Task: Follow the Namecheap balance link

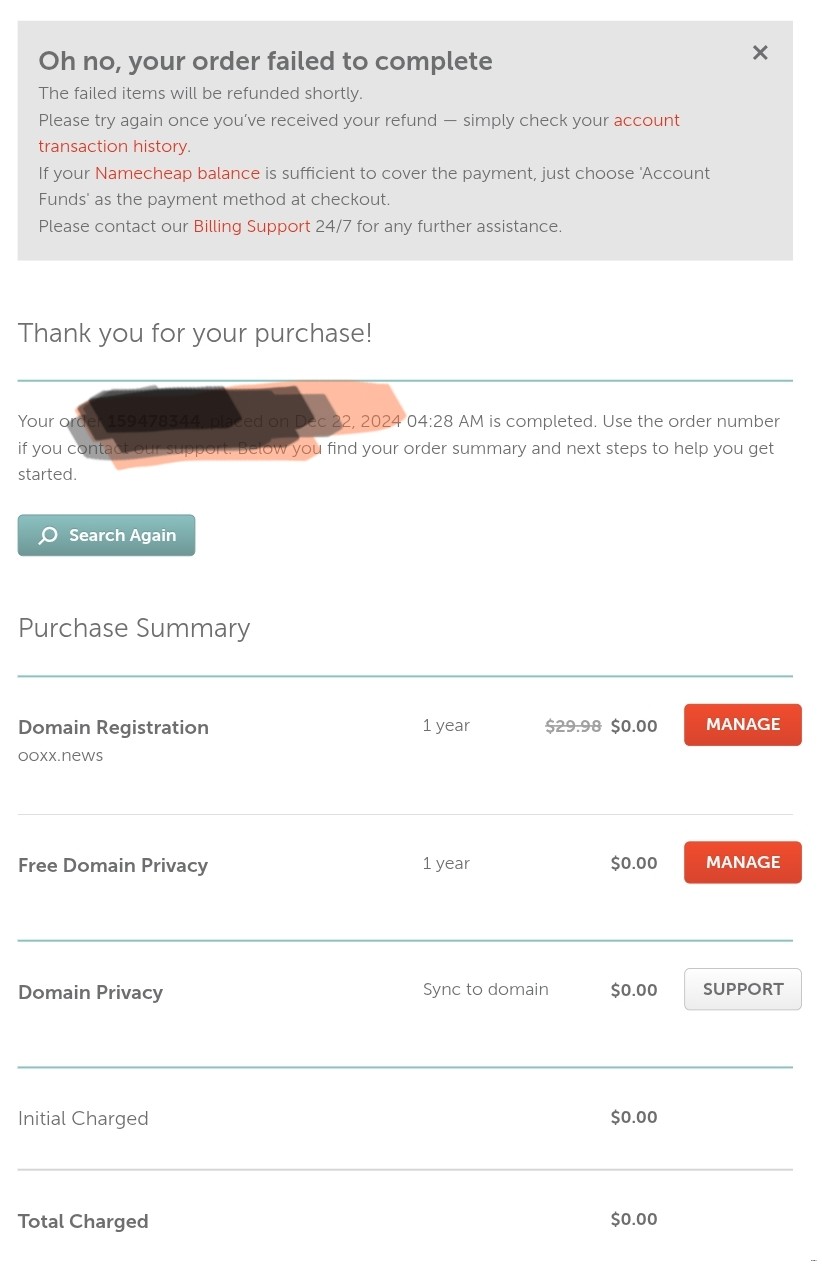Action: point(177,174)
